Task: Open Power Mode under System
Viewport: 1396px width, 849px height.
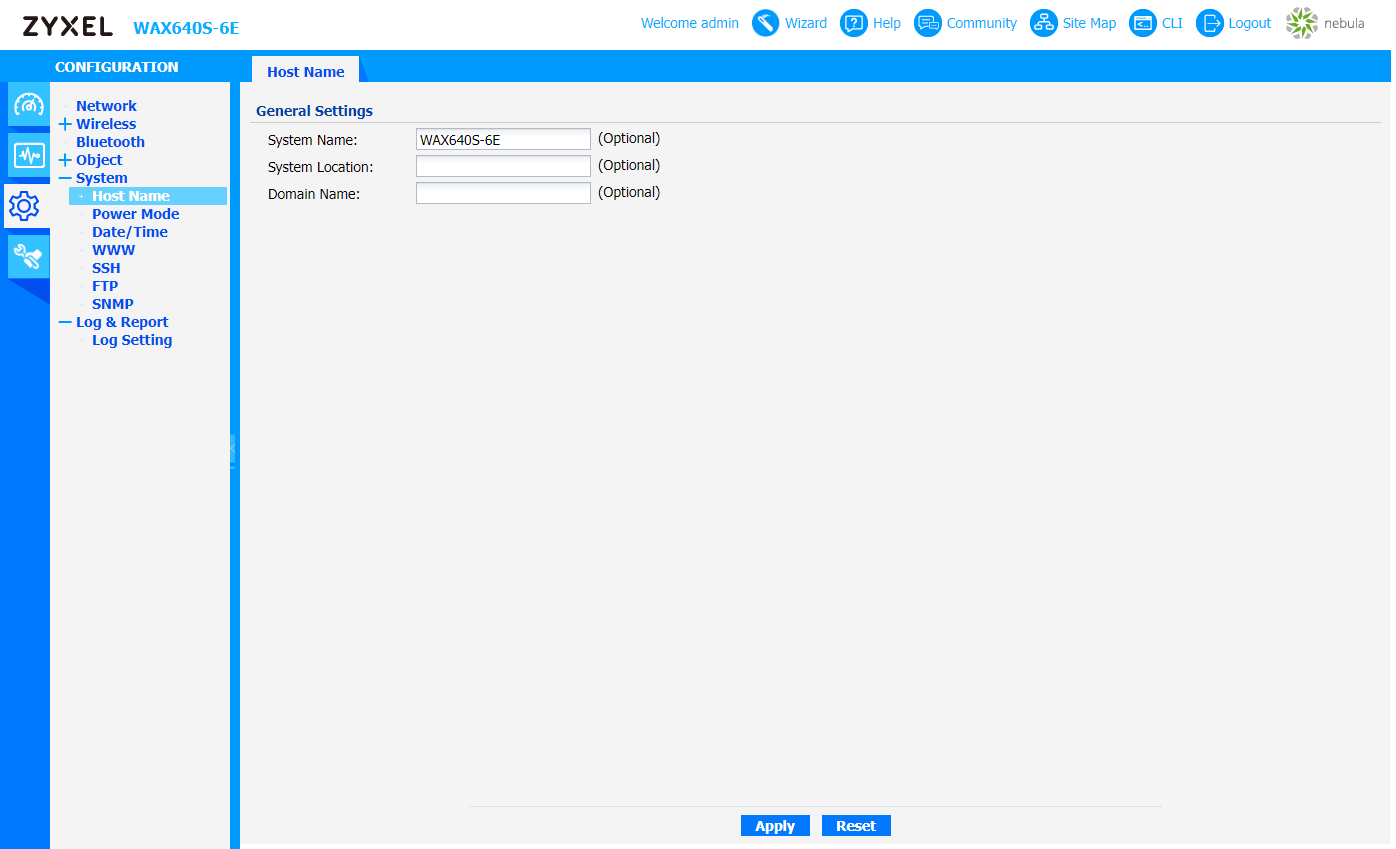Action: point(136,214)
